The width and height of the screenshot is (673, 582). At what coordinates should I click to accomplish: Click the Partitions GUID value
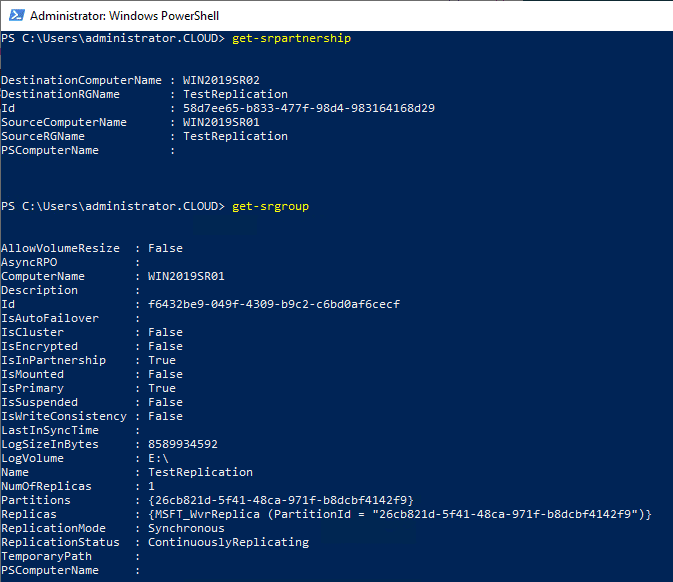[x=280, y=500]
